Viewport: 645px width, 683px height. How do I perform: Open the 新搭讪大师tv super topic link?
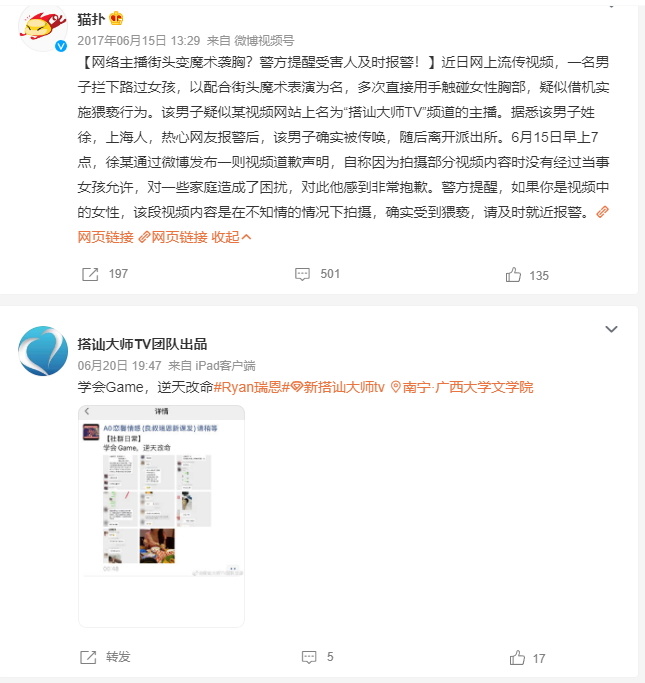338,387
